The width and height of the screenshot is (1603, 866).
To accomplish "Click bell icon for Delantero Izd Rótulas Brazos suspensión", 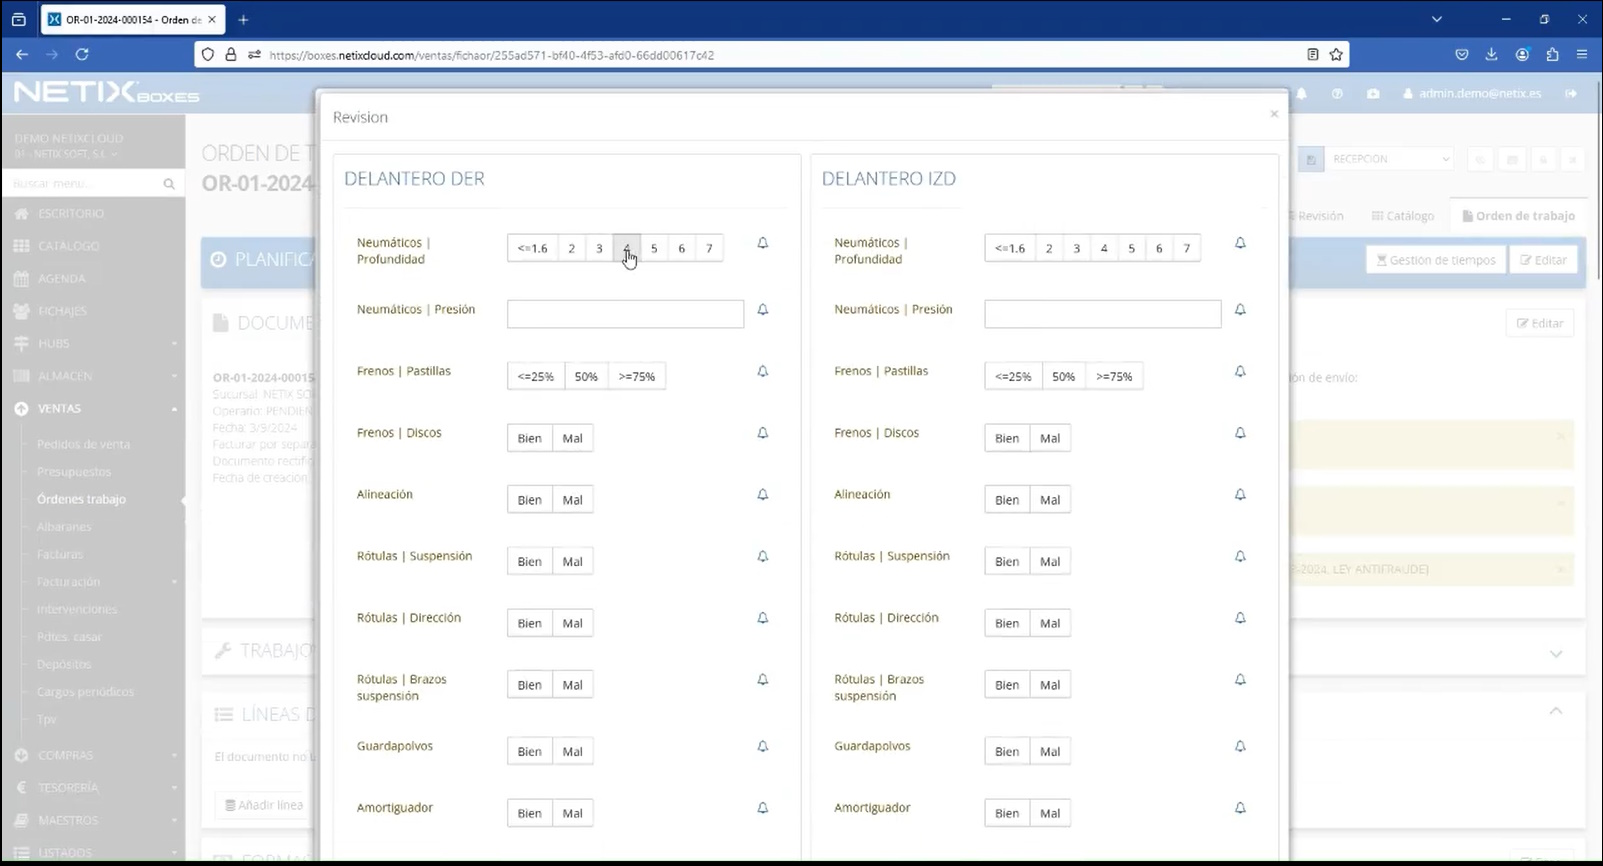I will 1240,680.
